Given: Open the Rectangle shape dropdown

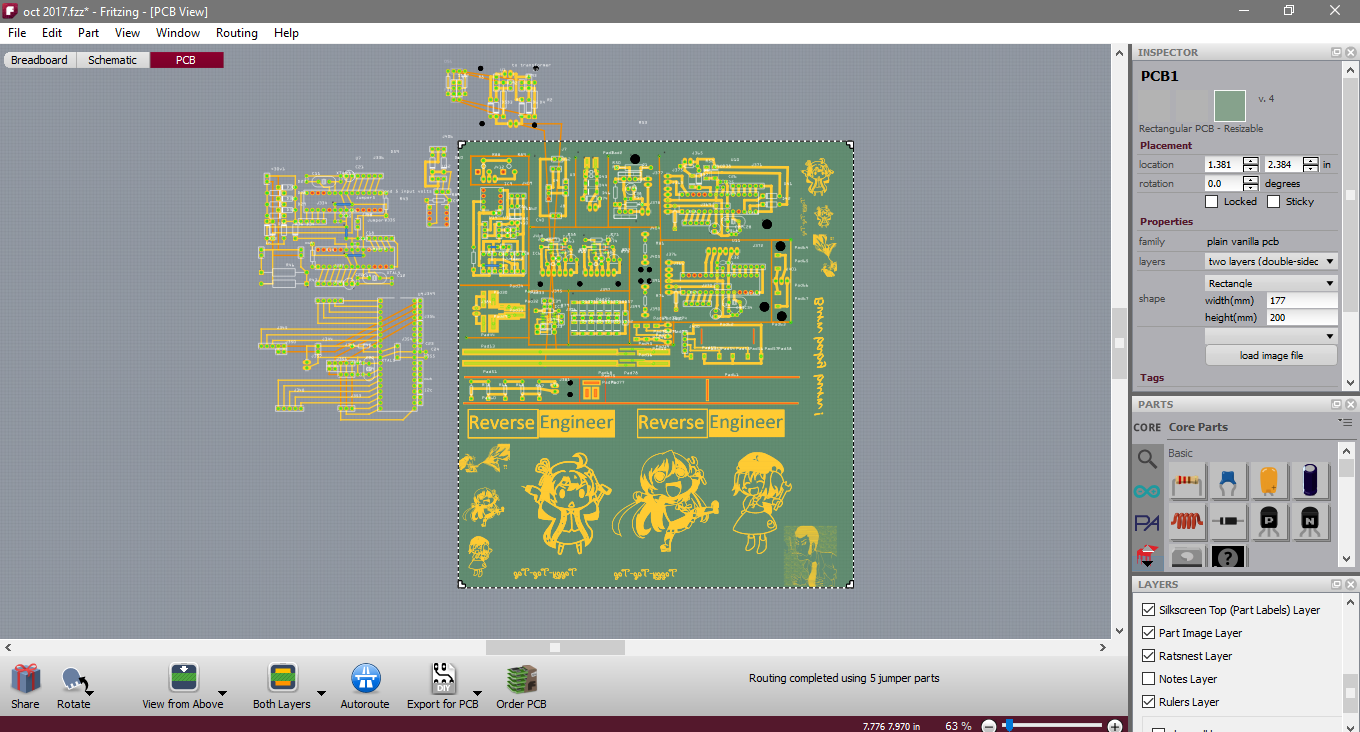Looking at the screenshot, I should click(1271, 283).
